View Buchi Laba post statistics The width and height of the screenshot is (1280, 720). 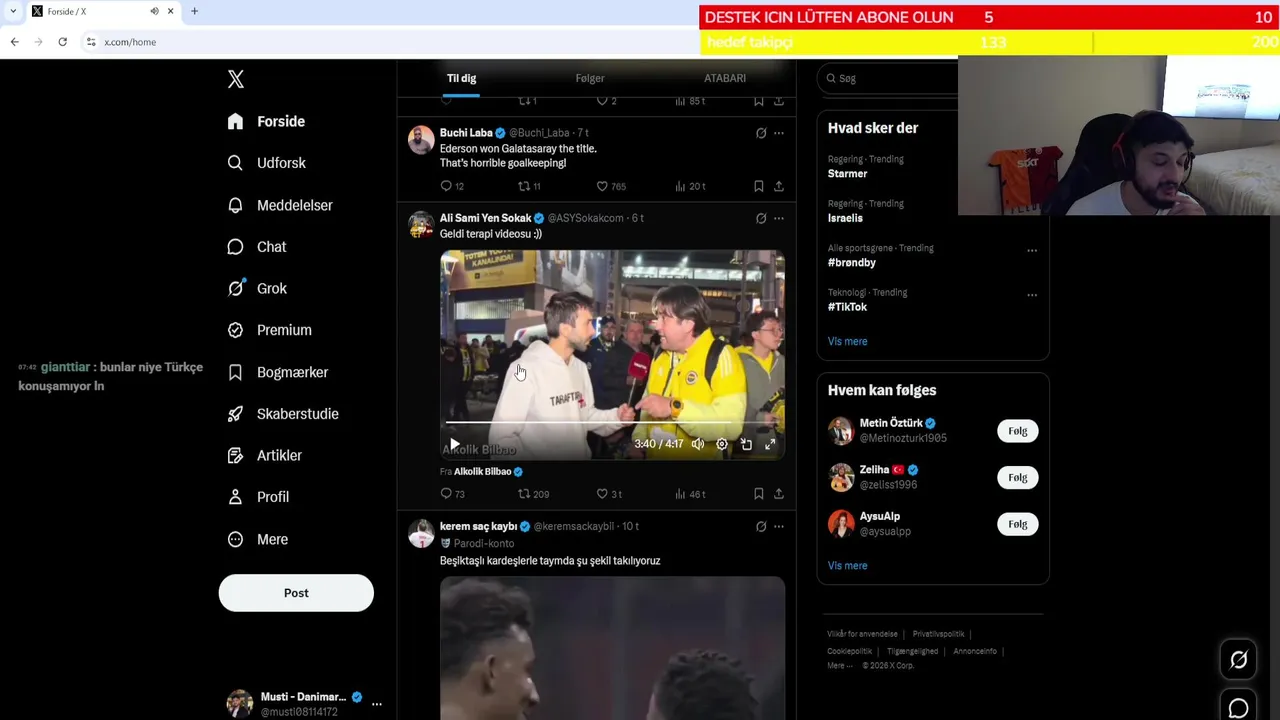[x=690, y=186]
